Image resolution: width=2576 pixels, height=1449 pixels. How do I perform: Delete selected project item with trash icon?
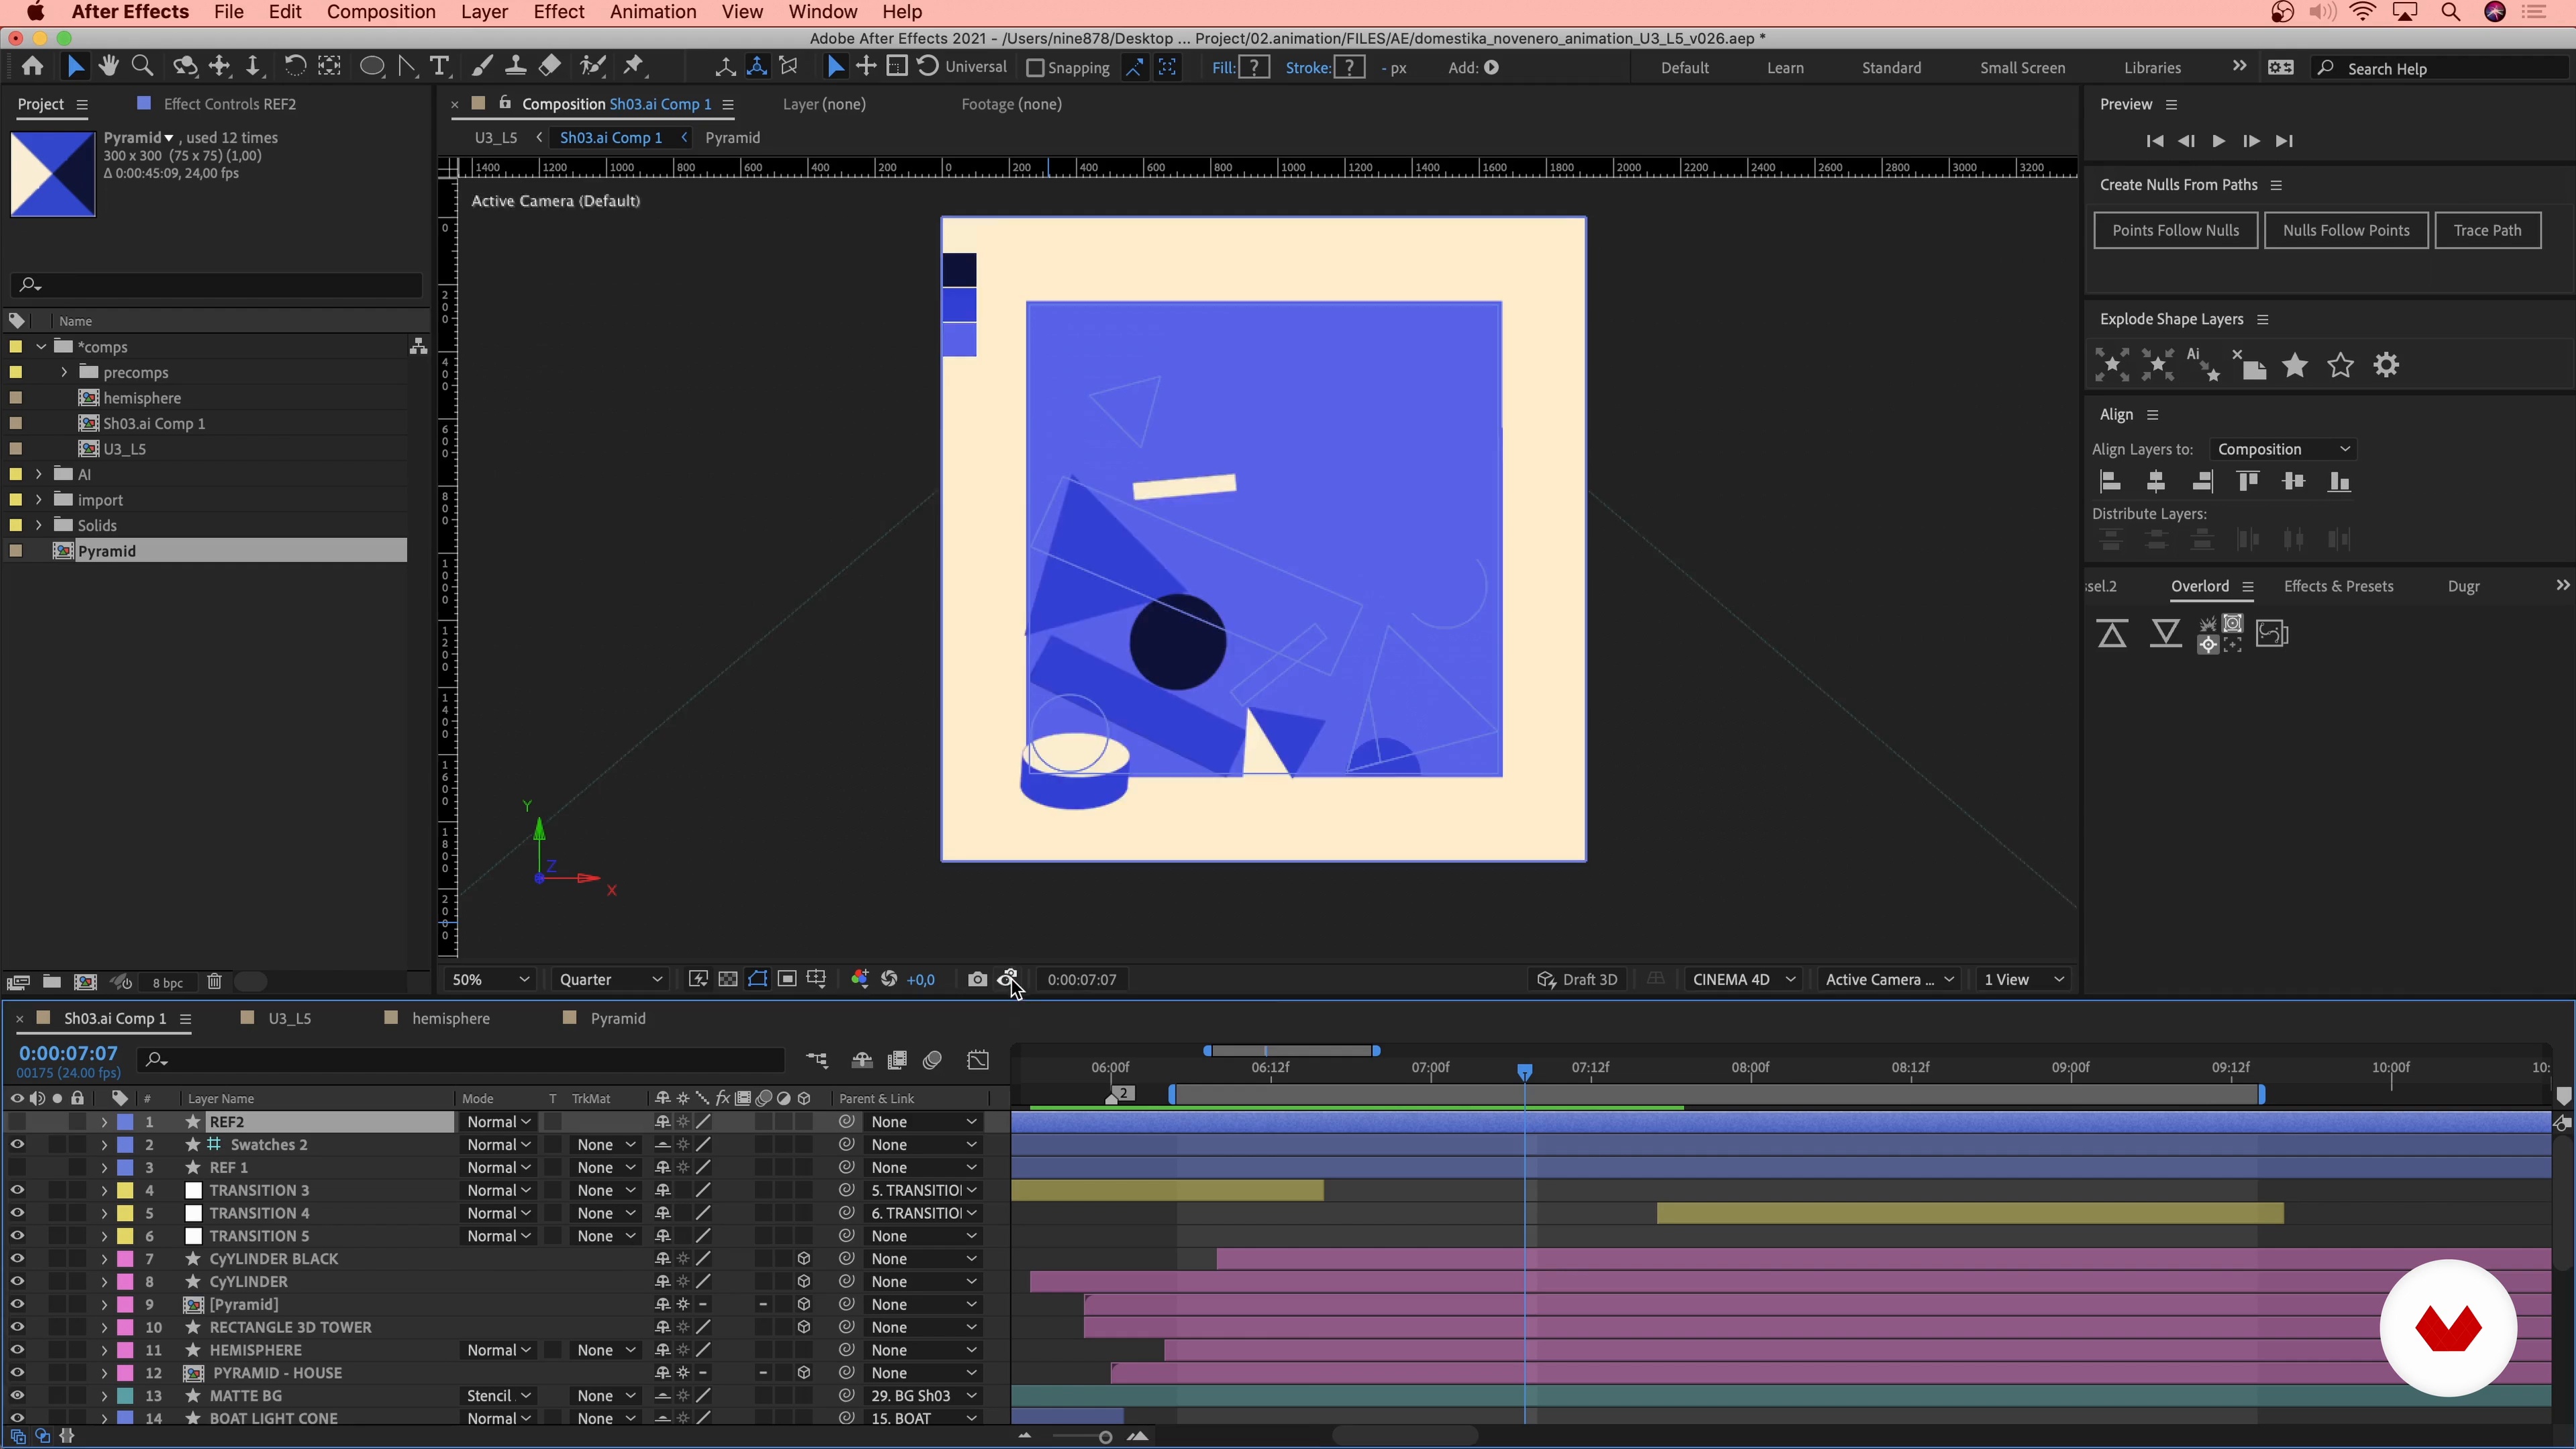(x=214, y=982)
